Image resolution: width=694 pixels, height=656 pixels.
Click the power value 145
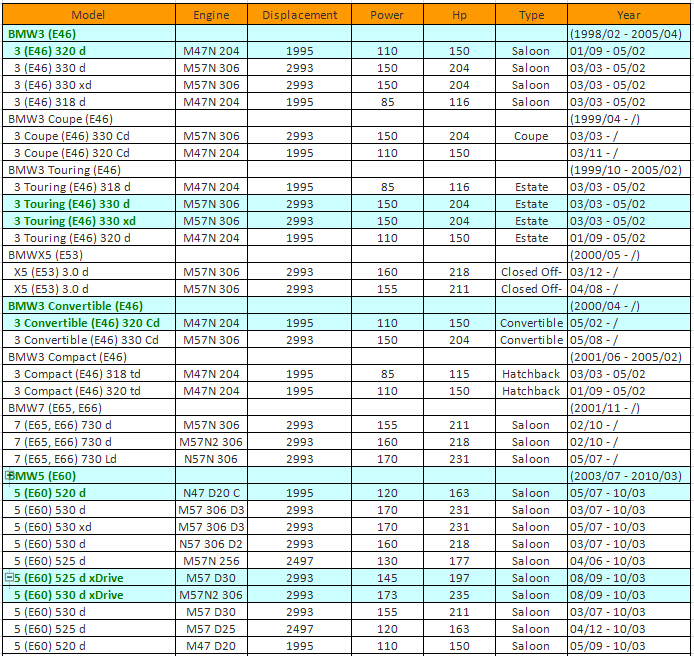[387, 578]
